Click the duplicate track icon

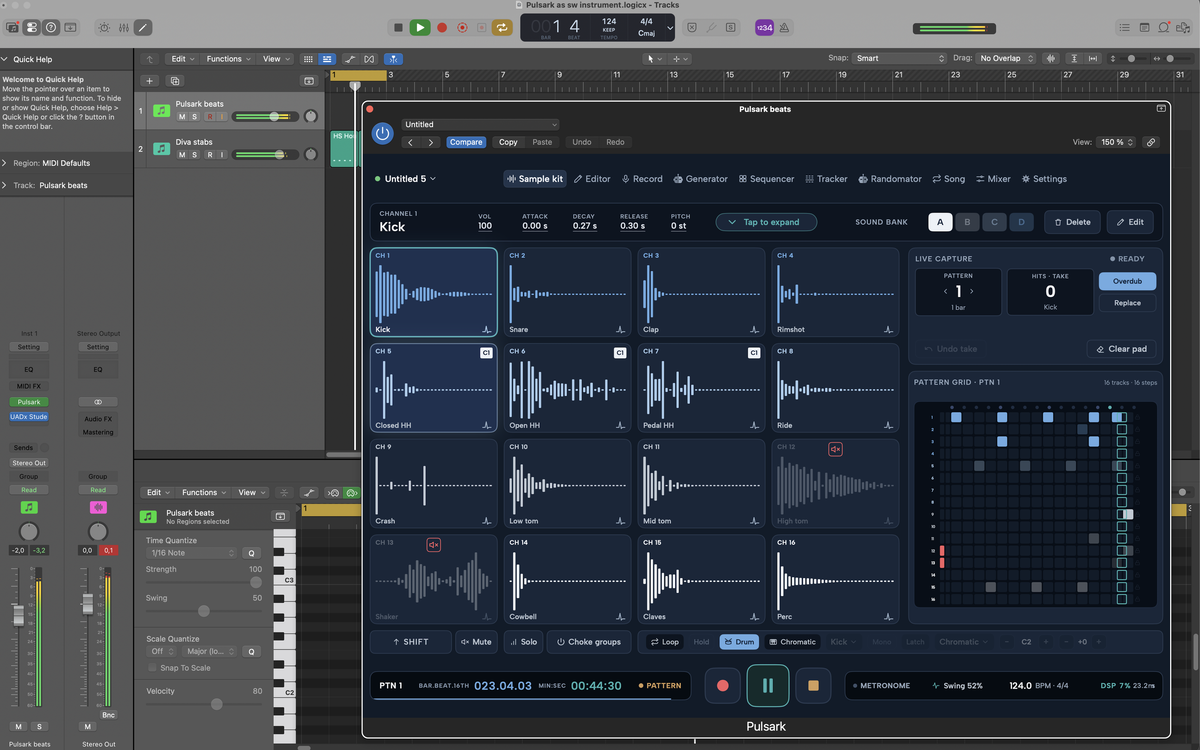tap(175, 81)
